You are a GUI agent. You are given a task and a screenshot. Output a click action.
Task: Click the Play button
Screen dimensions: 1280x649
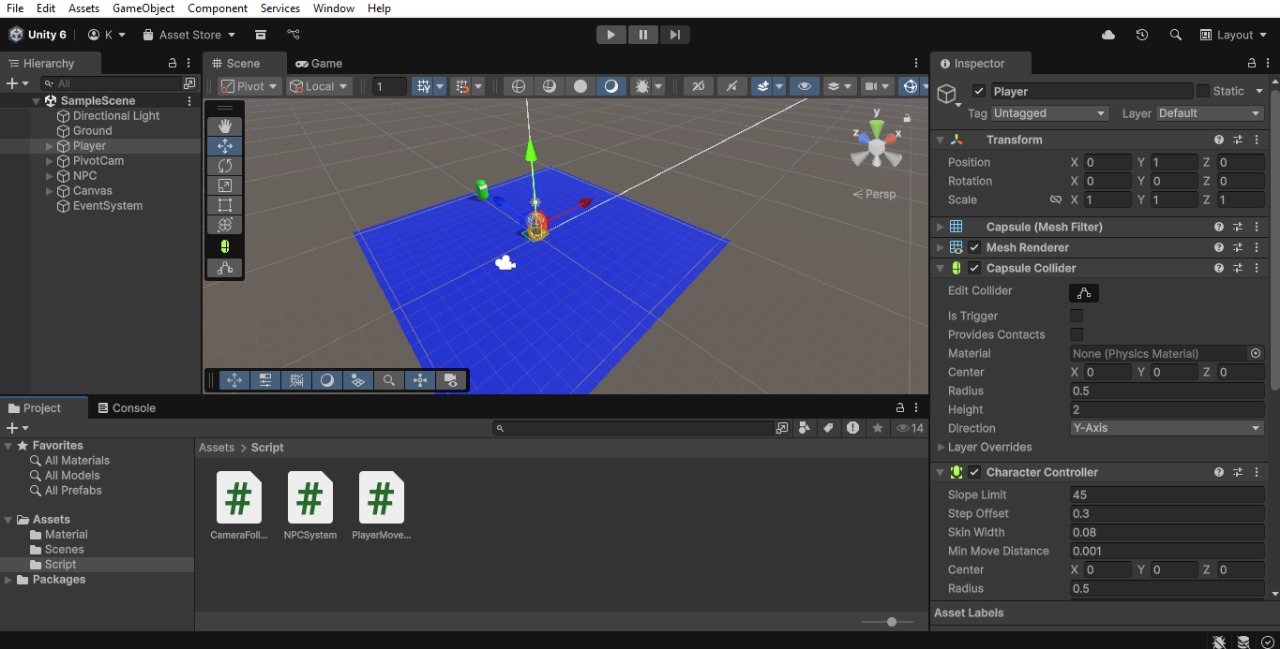point(610,35)
